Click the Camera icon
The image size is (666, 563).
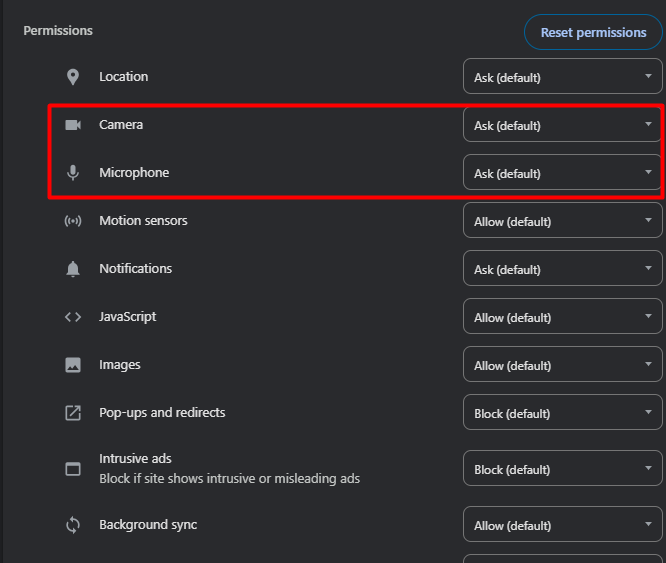[x=73, y=125]
